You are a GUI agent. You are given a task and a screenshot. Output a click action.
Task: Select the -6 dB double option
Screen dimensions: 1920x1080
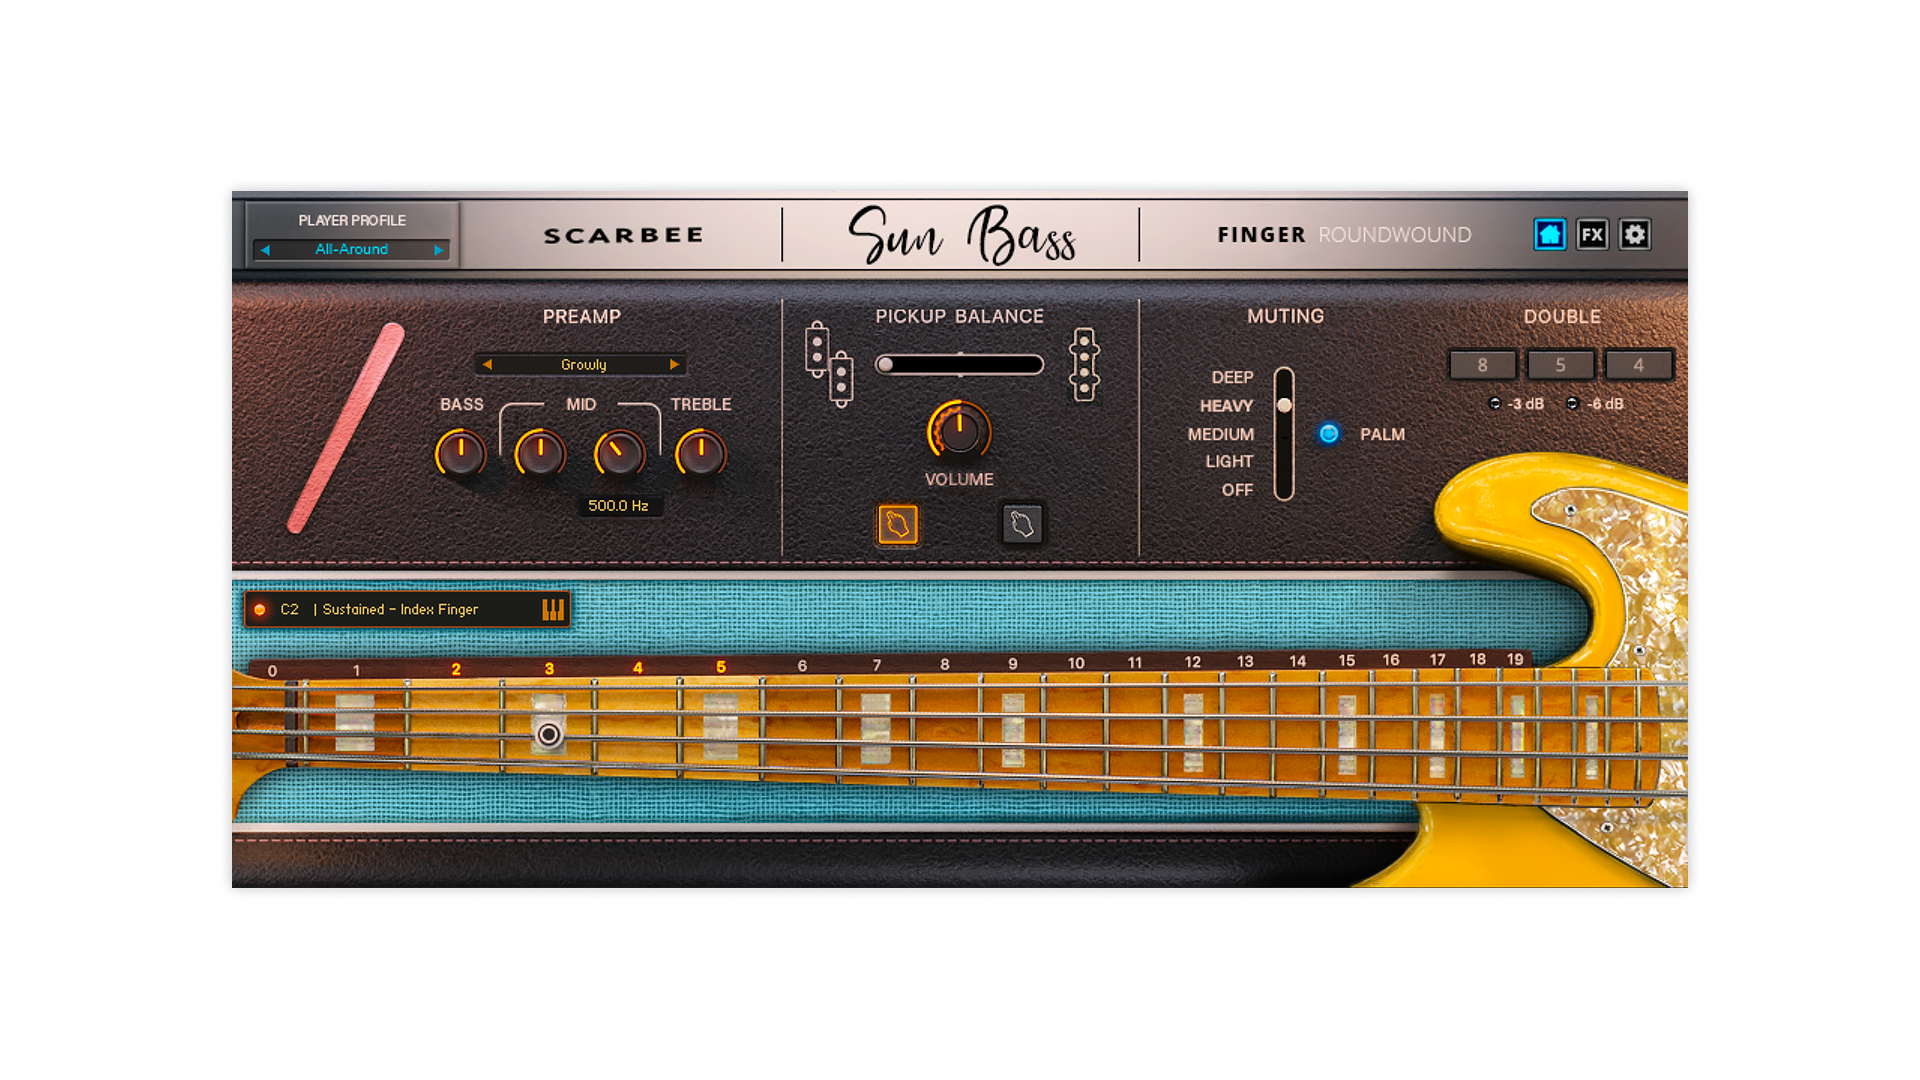click(x=1573, y=404)
